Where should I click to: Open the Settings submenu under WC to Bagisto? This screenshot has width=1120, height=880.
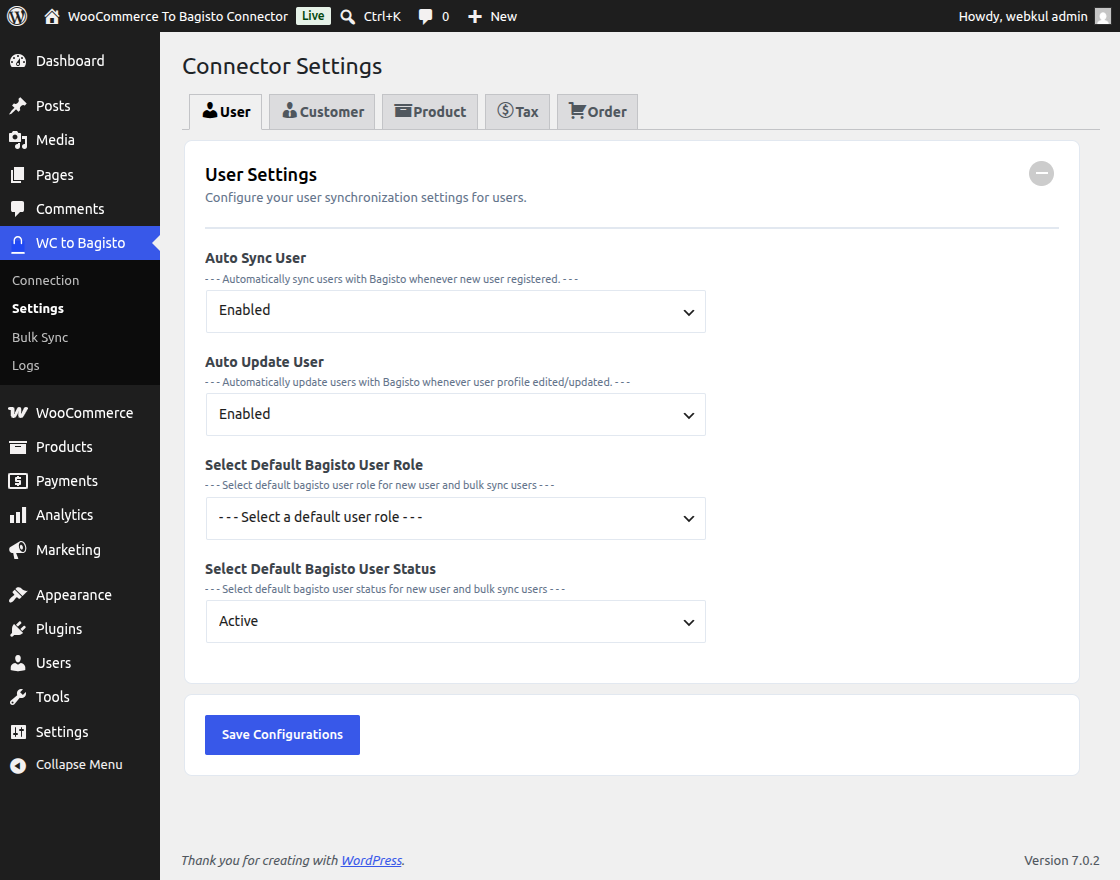coord(38,309)
